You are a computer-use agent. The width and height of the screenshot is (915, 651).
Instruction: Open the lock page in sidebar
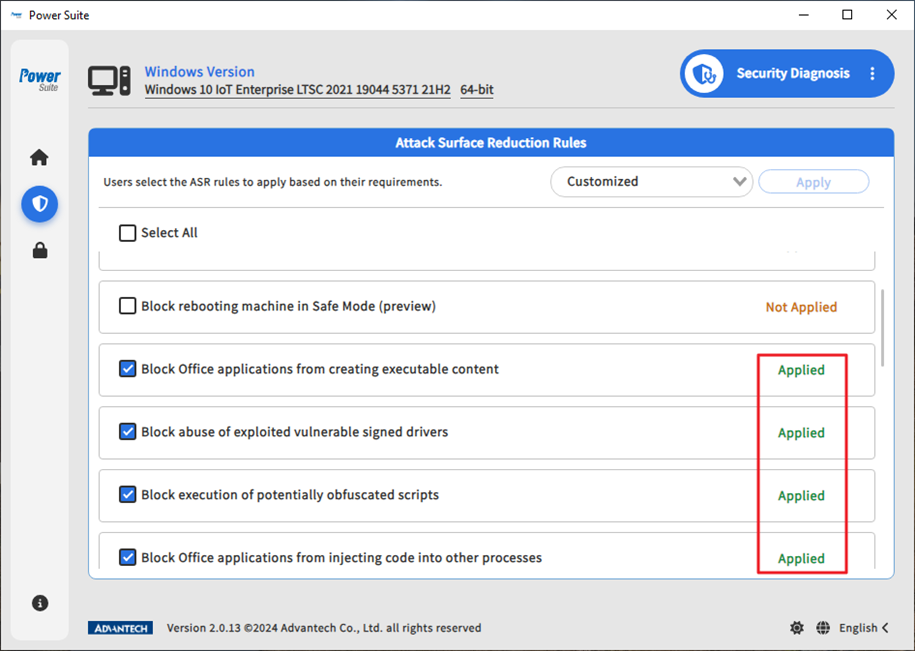[x=40, y=250]
